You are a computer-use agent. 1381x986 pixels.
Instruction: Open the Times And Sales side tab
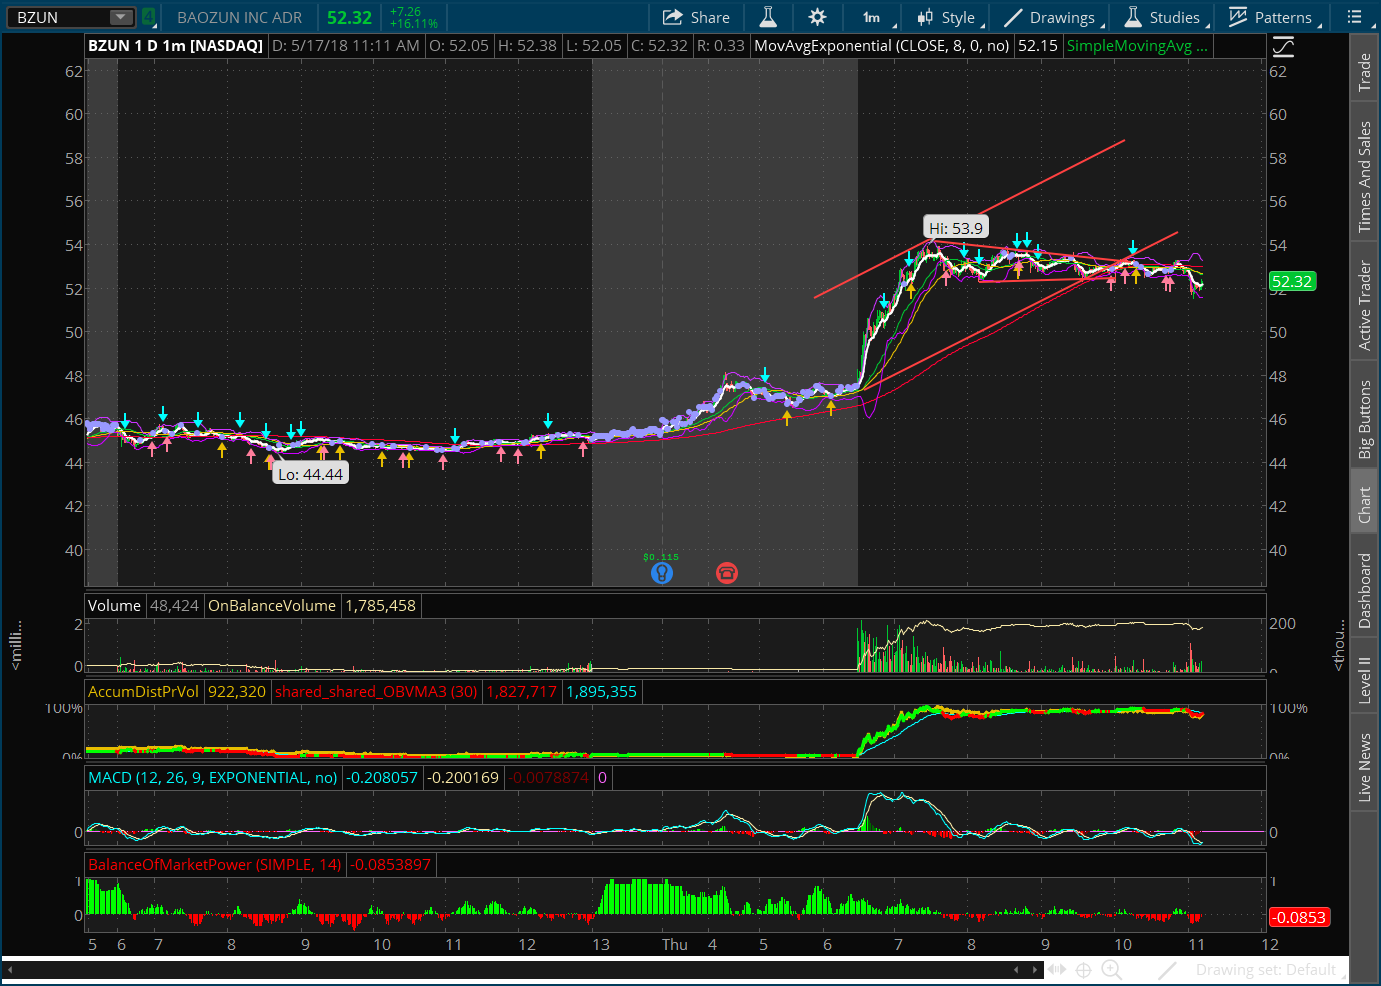pos(1364,177)
